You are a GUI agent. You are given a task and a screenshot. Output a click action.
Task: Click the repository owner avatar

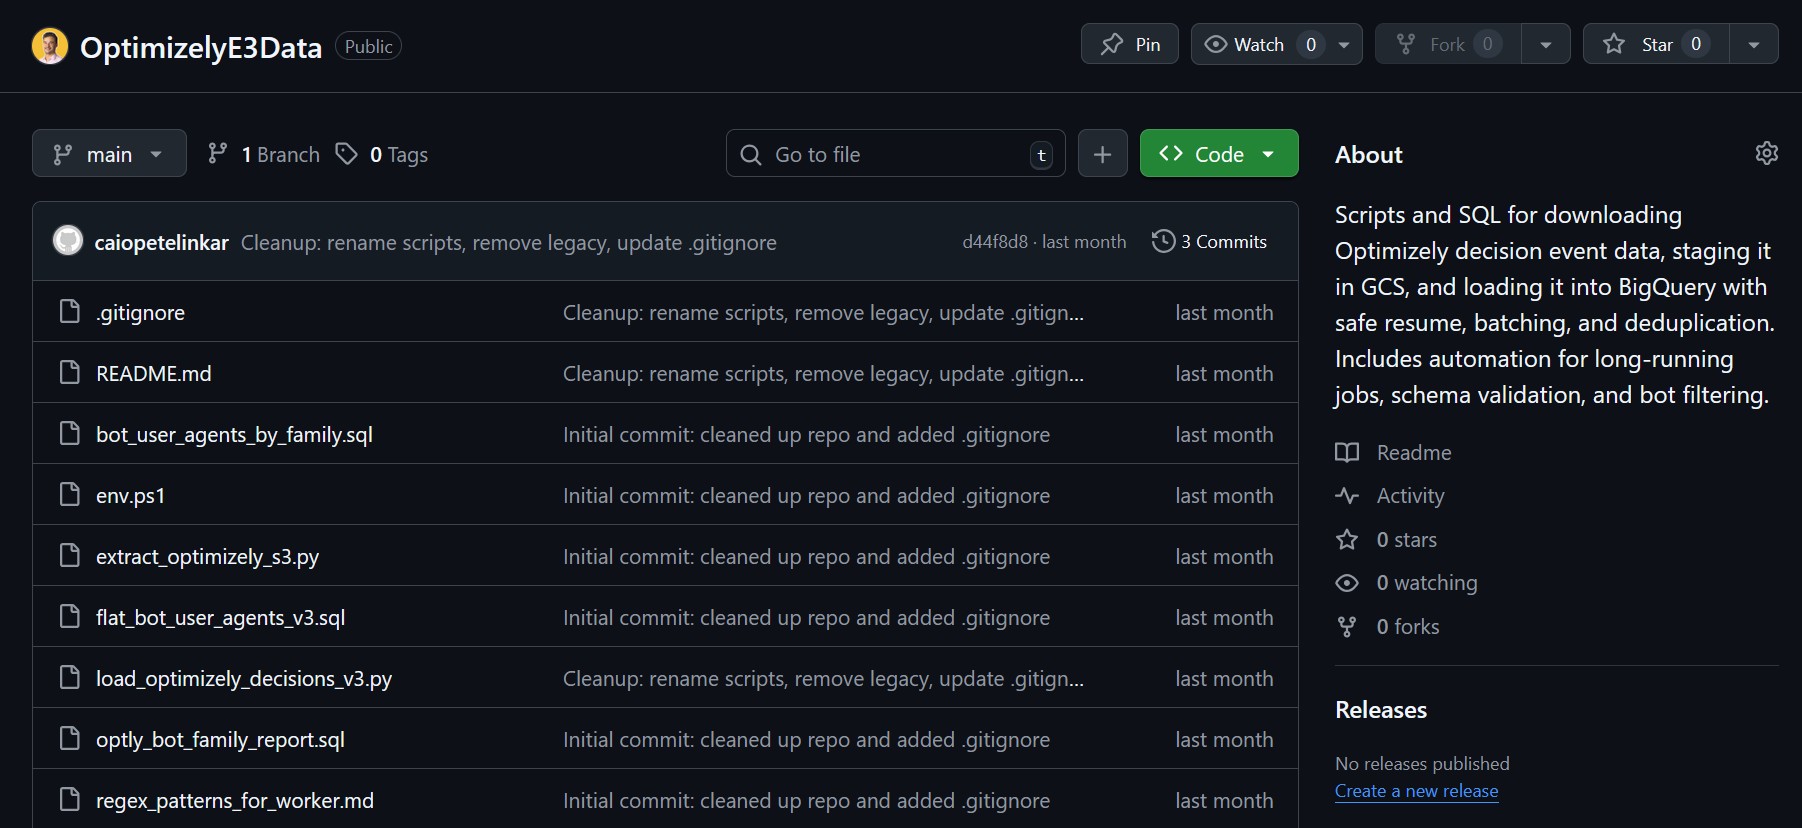(x=50, y=46)
